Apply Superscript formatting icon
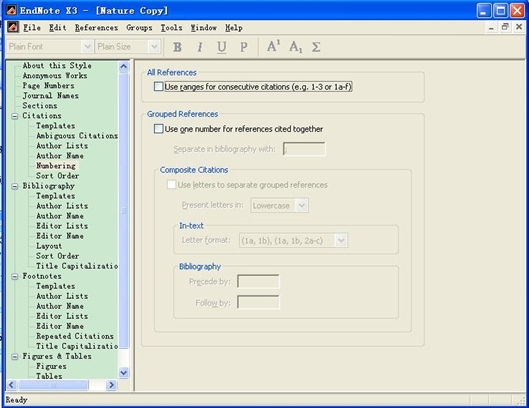 [273, 46]
